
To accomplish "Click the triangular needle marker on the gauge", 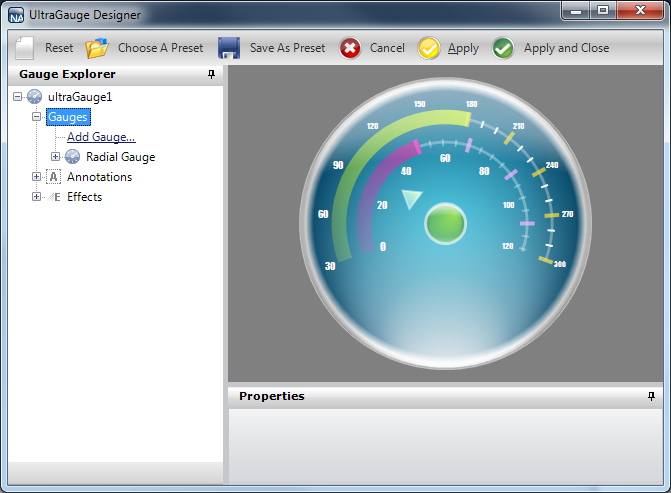I will [x=411, y=199].
